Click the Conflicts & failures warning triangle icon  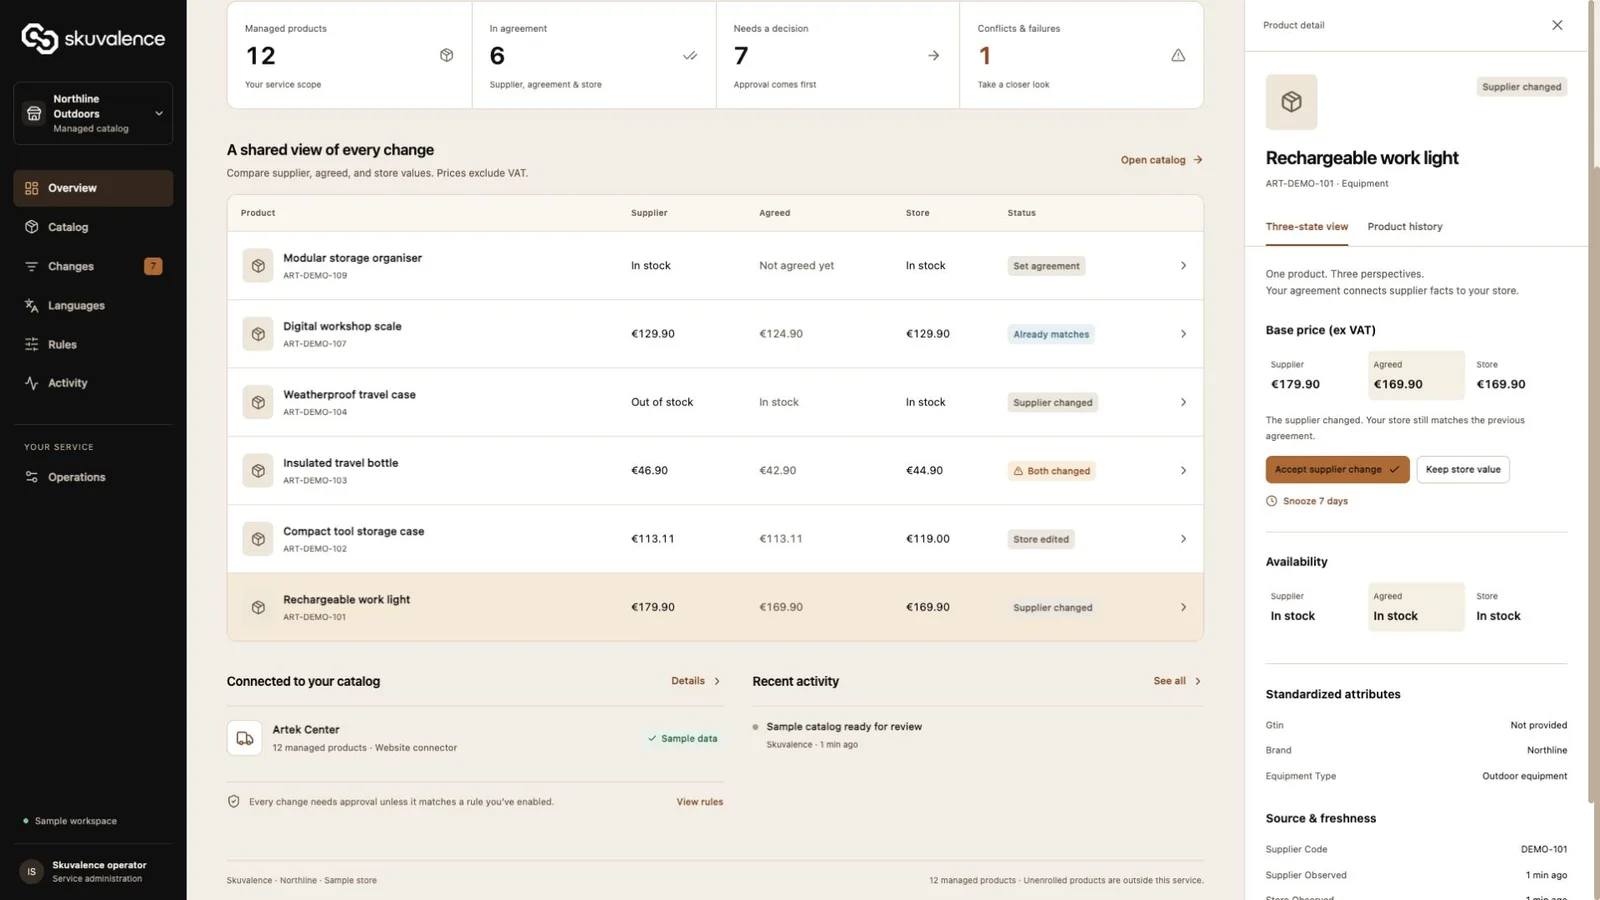point(1178,56)
